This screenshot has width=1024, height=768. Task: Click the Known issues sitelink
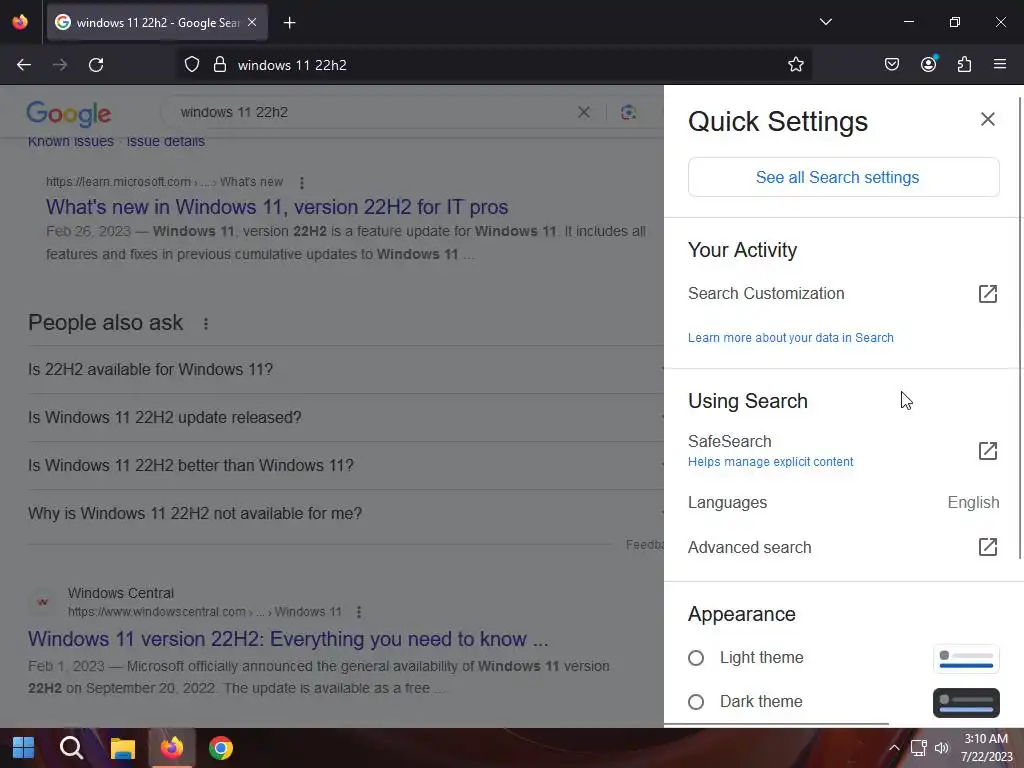point(71,141)
